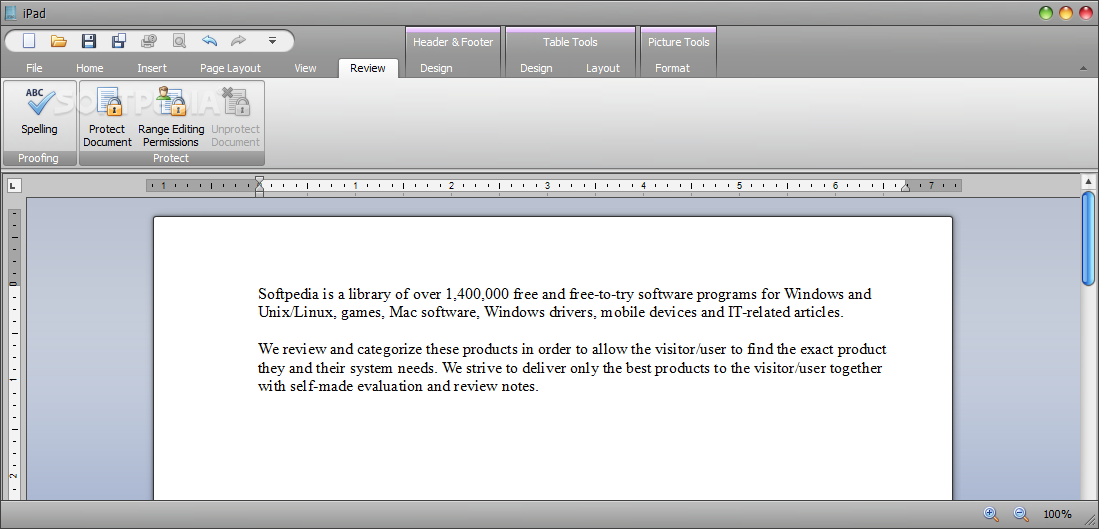
Task: Click Unprotect Document
Action: tap(235, 117)
